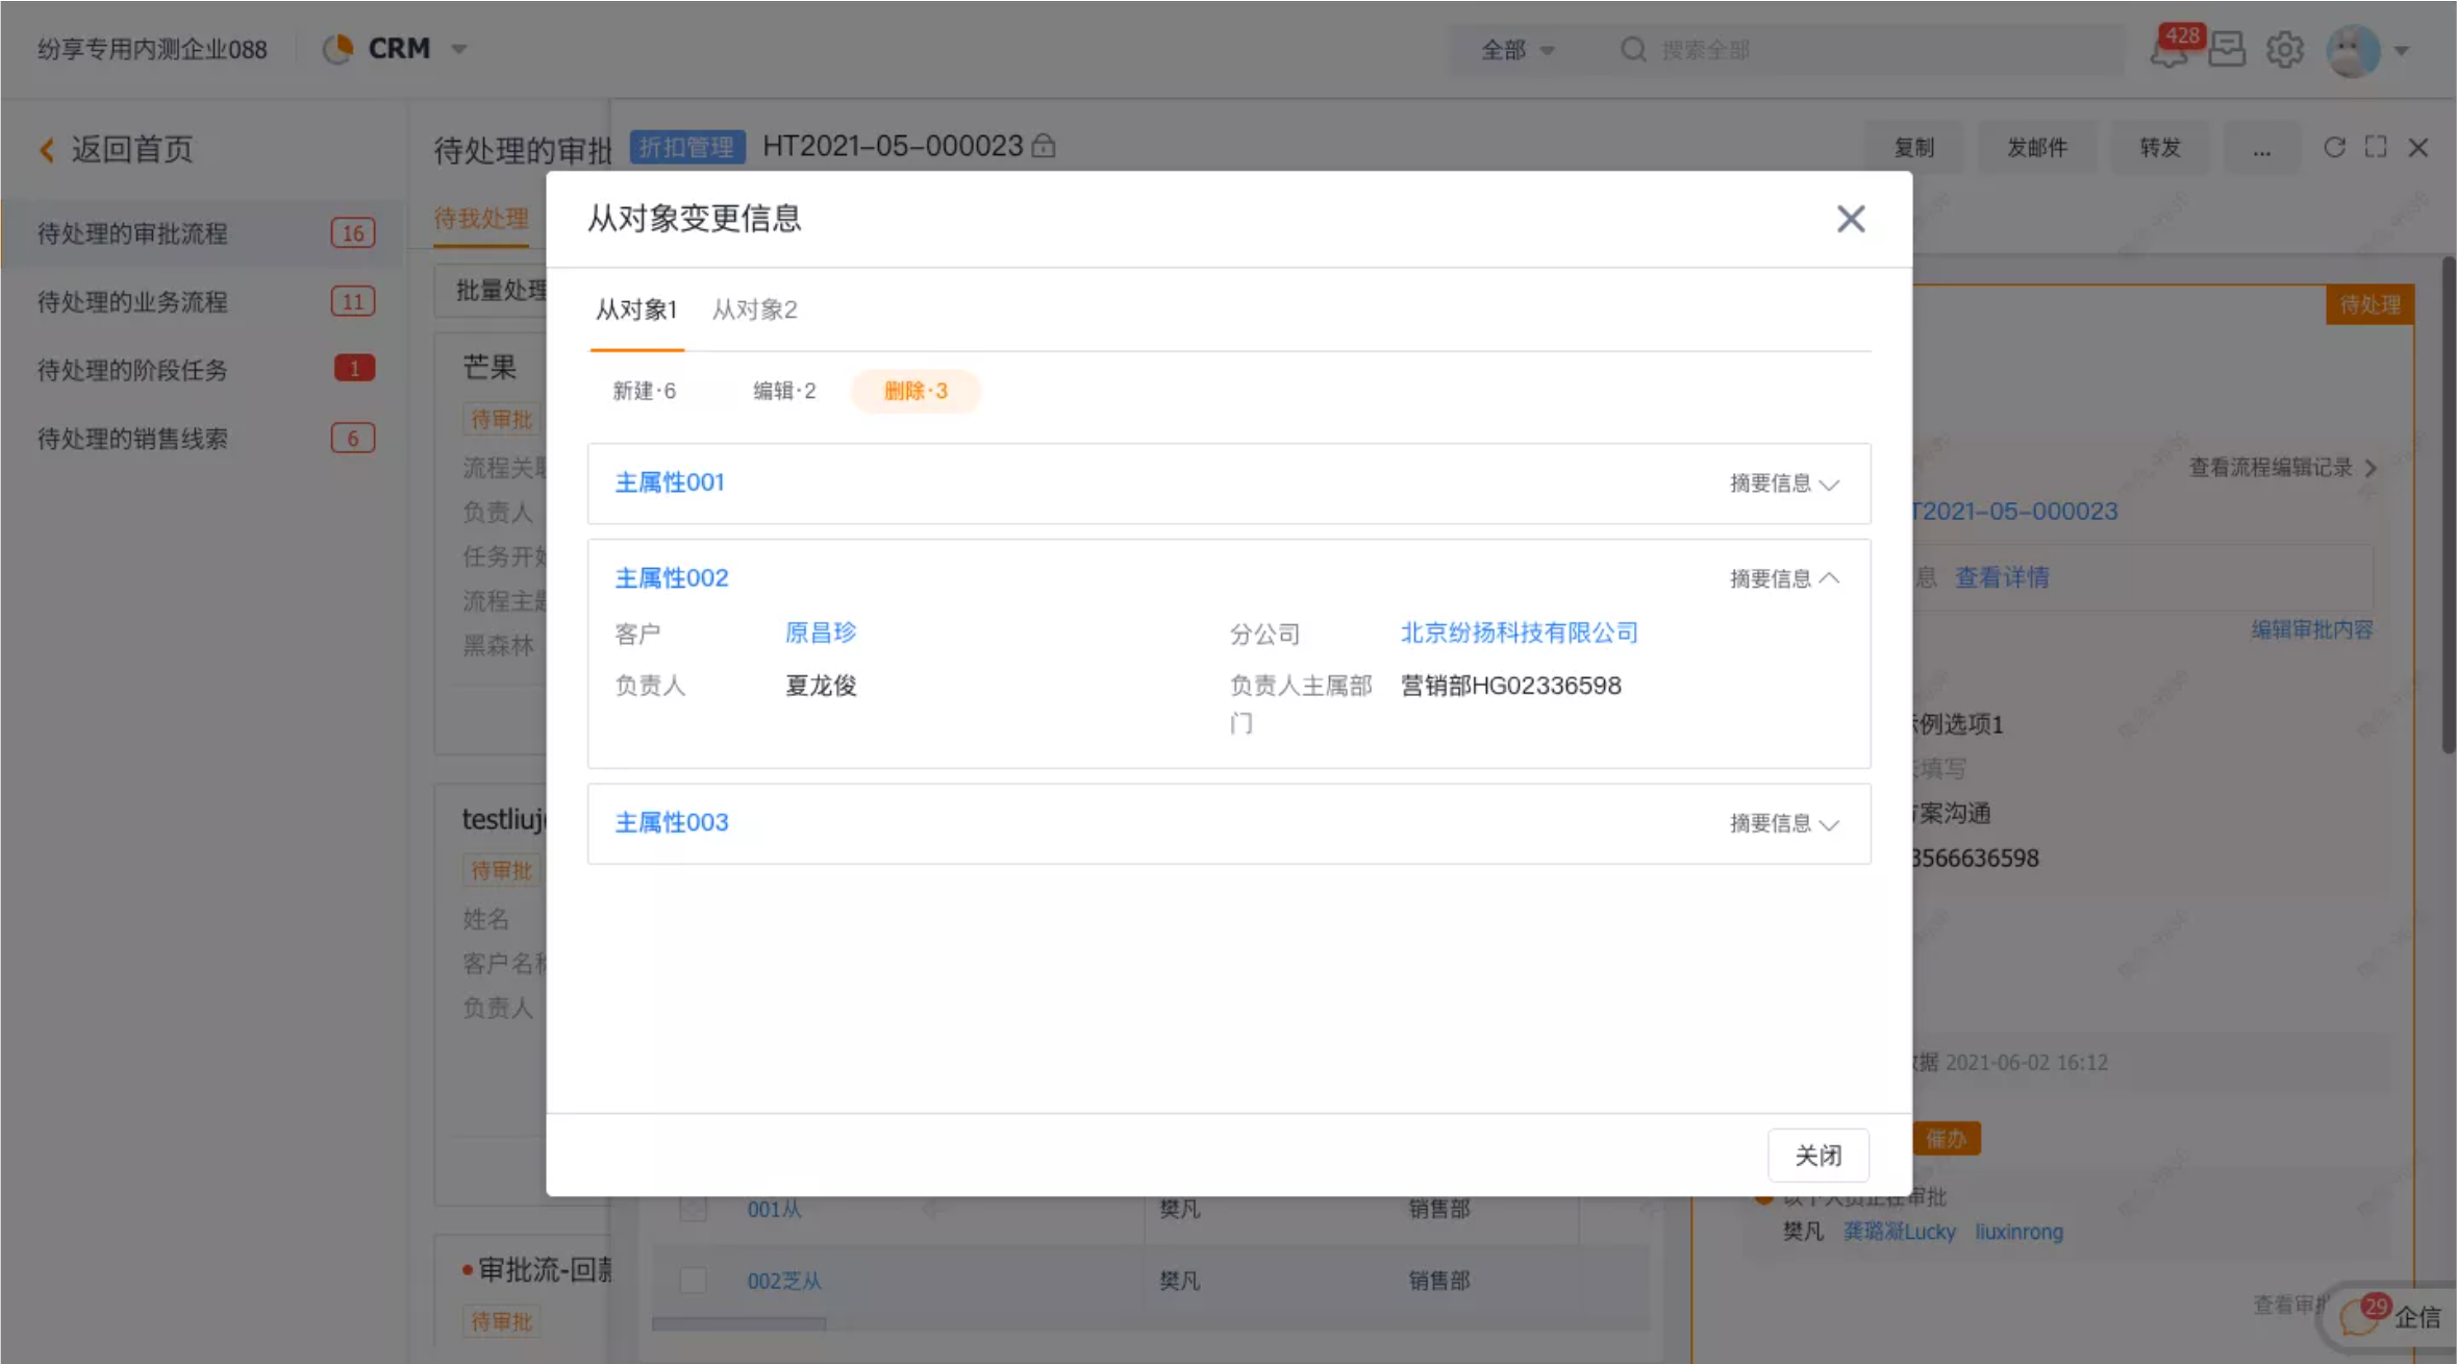Click the 复制 button in detail header
The width and height of the screenshot is (2458, 1364).
(1914, 148)
